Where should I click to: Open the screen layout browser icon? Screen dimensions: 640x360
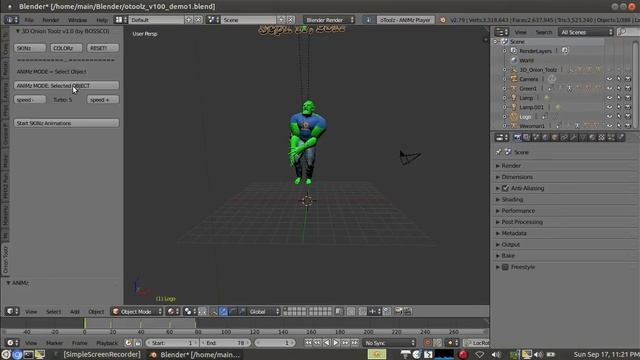click(x=120, y=20)
